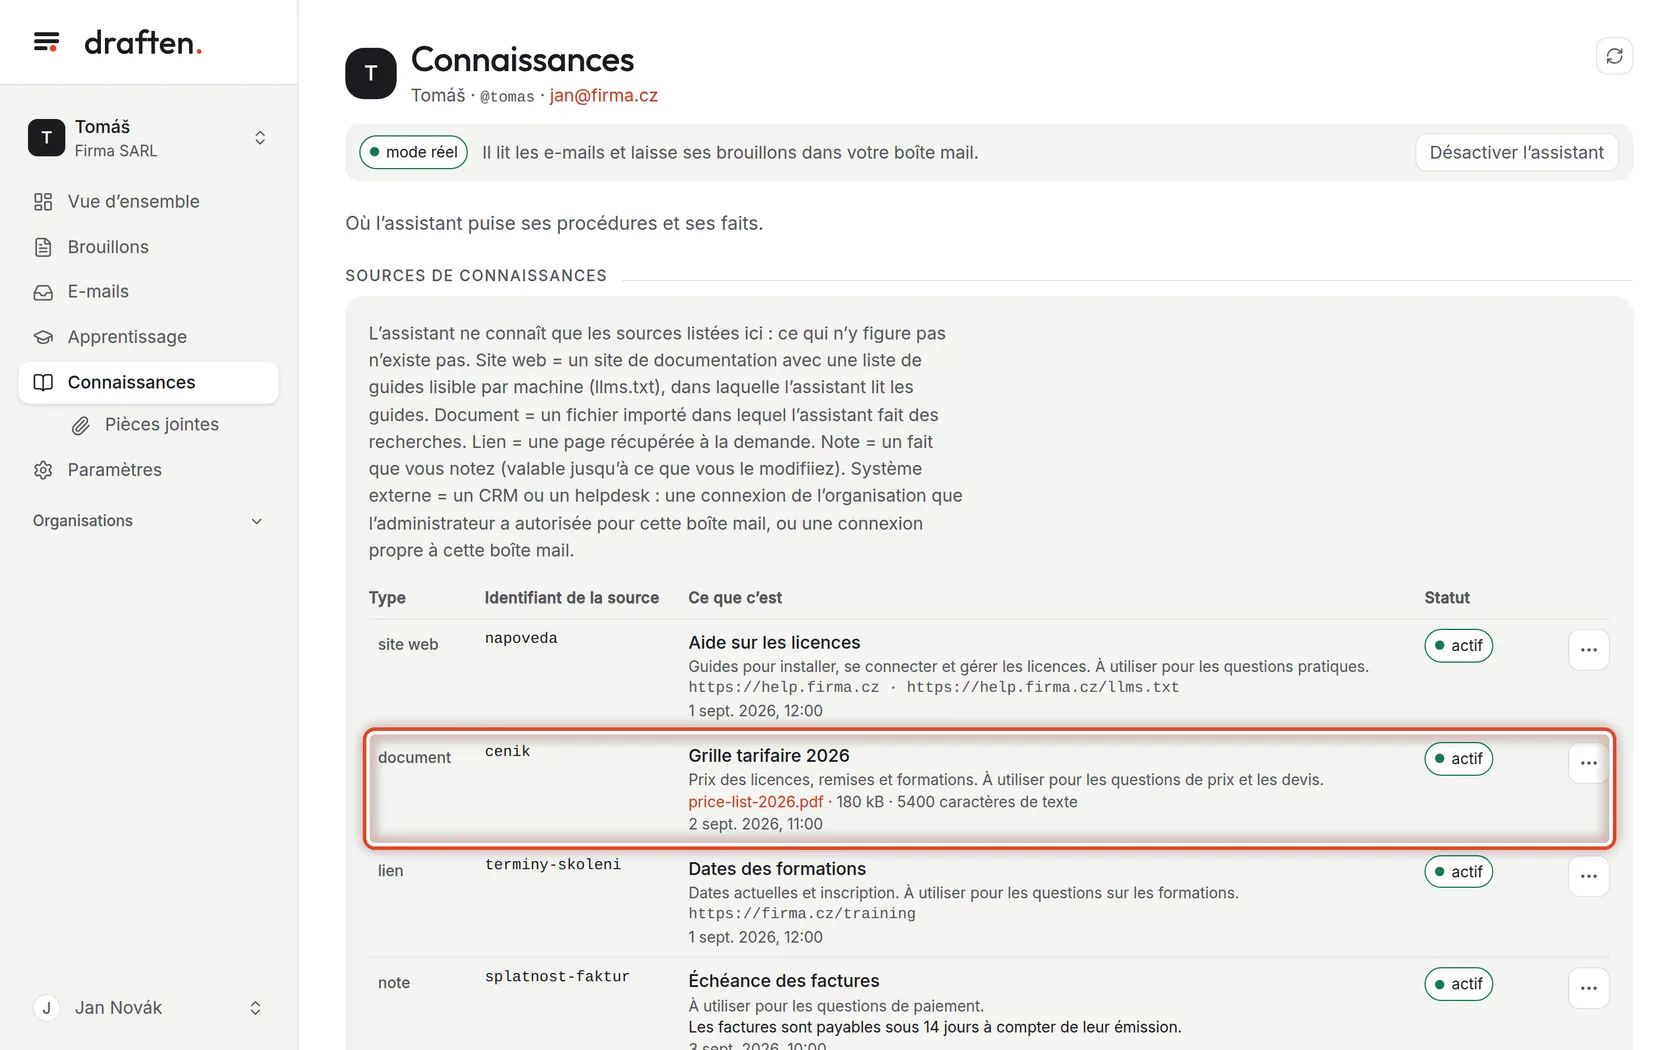This screenshot has height=1050, width=1680.
Task: Open the price-list-2026.pdf file link
Action: 755,802
